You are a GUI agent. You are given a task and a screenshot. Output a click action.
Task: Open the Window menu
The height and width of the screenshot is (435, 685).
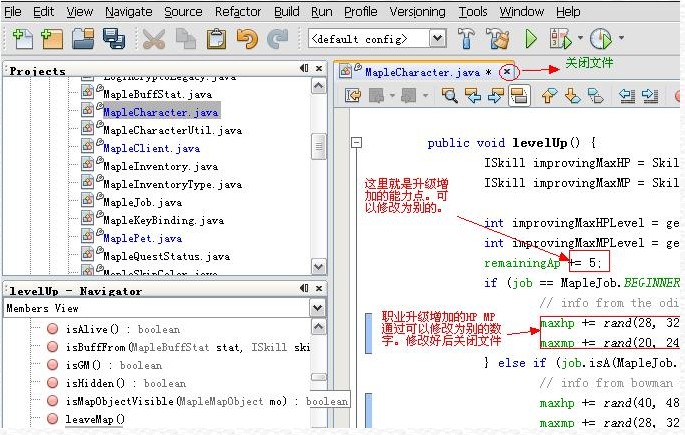point(522,11)
